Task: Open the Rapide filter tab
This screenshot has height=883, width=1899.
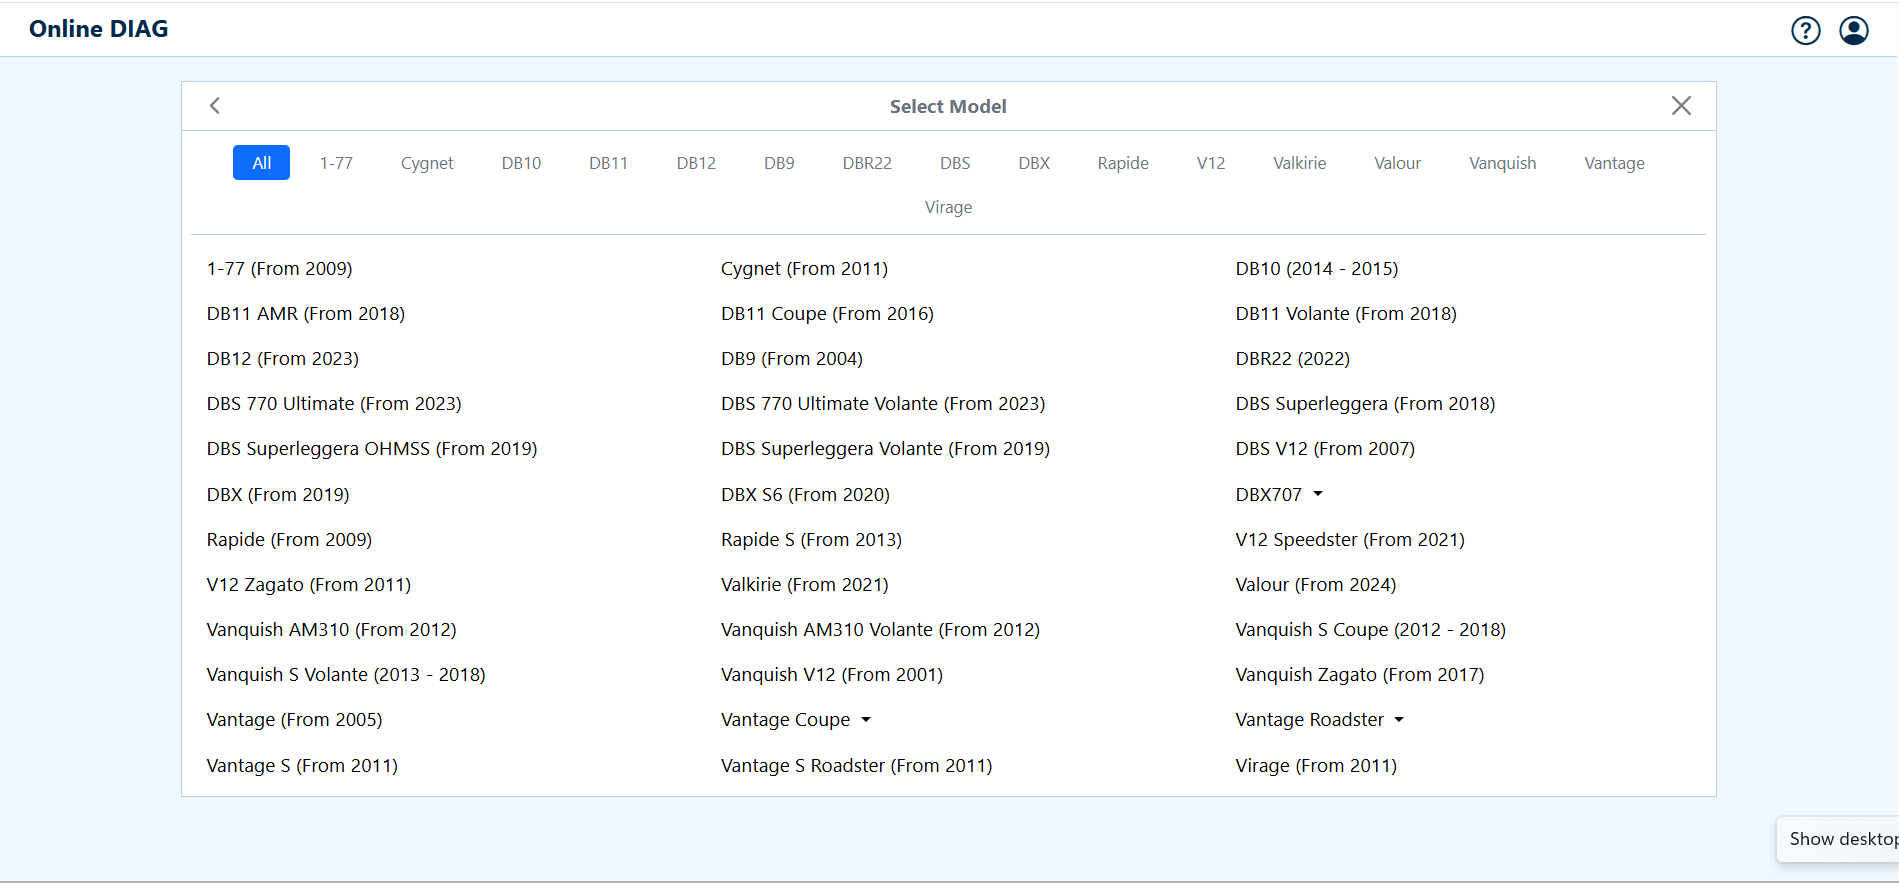Action: click(1123, 163)
